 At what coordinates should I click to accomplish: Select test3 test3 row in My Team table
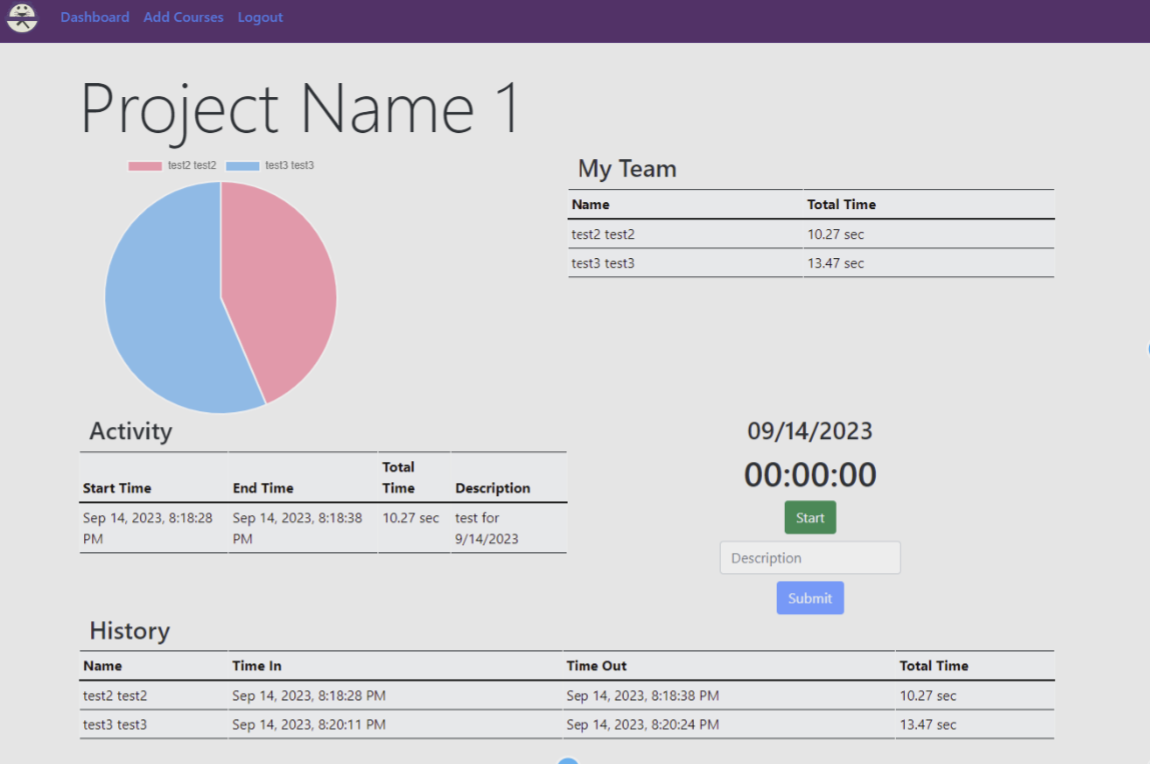(603, 263)
